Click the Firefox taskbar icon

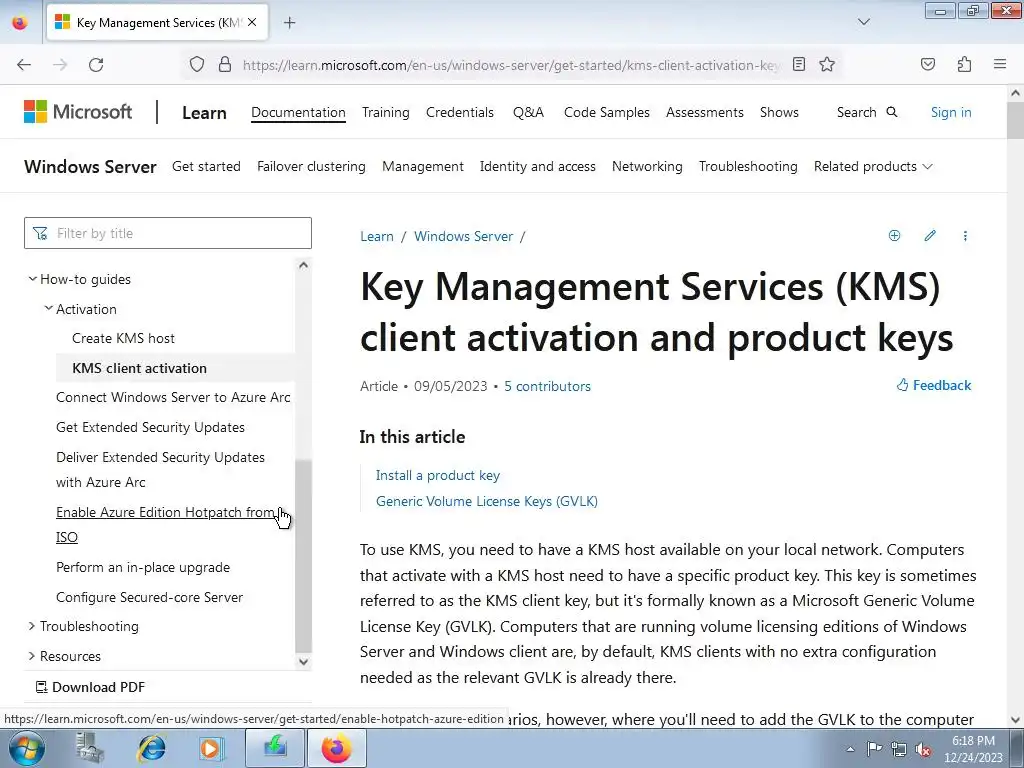pyautogui.click(x=336, y=748)
